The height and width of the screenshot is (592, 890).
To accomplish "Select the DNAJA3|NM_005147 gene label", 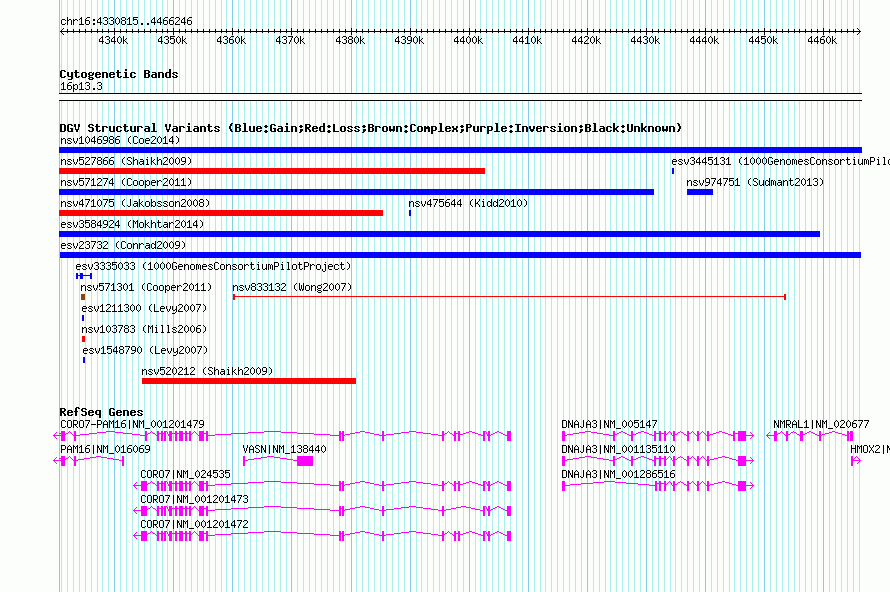I will (x=609, y=424).
